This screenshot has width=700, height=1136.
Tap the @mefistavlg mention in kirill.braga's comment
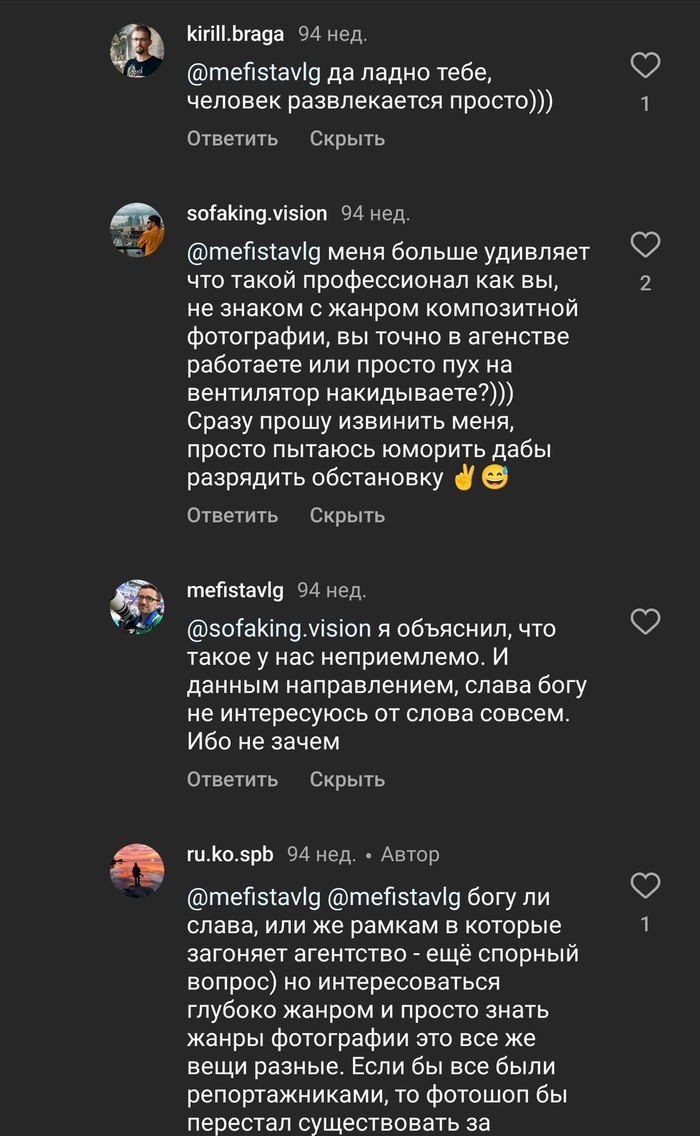pyautogui.click(x=254, y=73)
